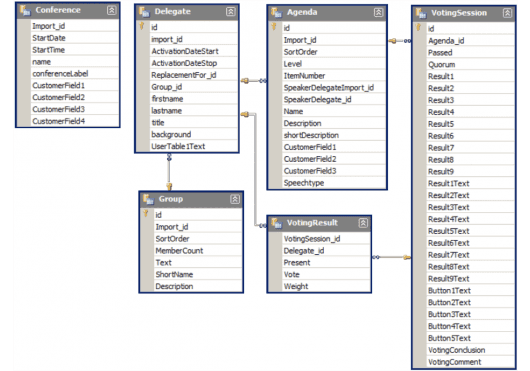530x371 pixels.
Task: Select the Delegate table title
Action: tap(173, 11)
